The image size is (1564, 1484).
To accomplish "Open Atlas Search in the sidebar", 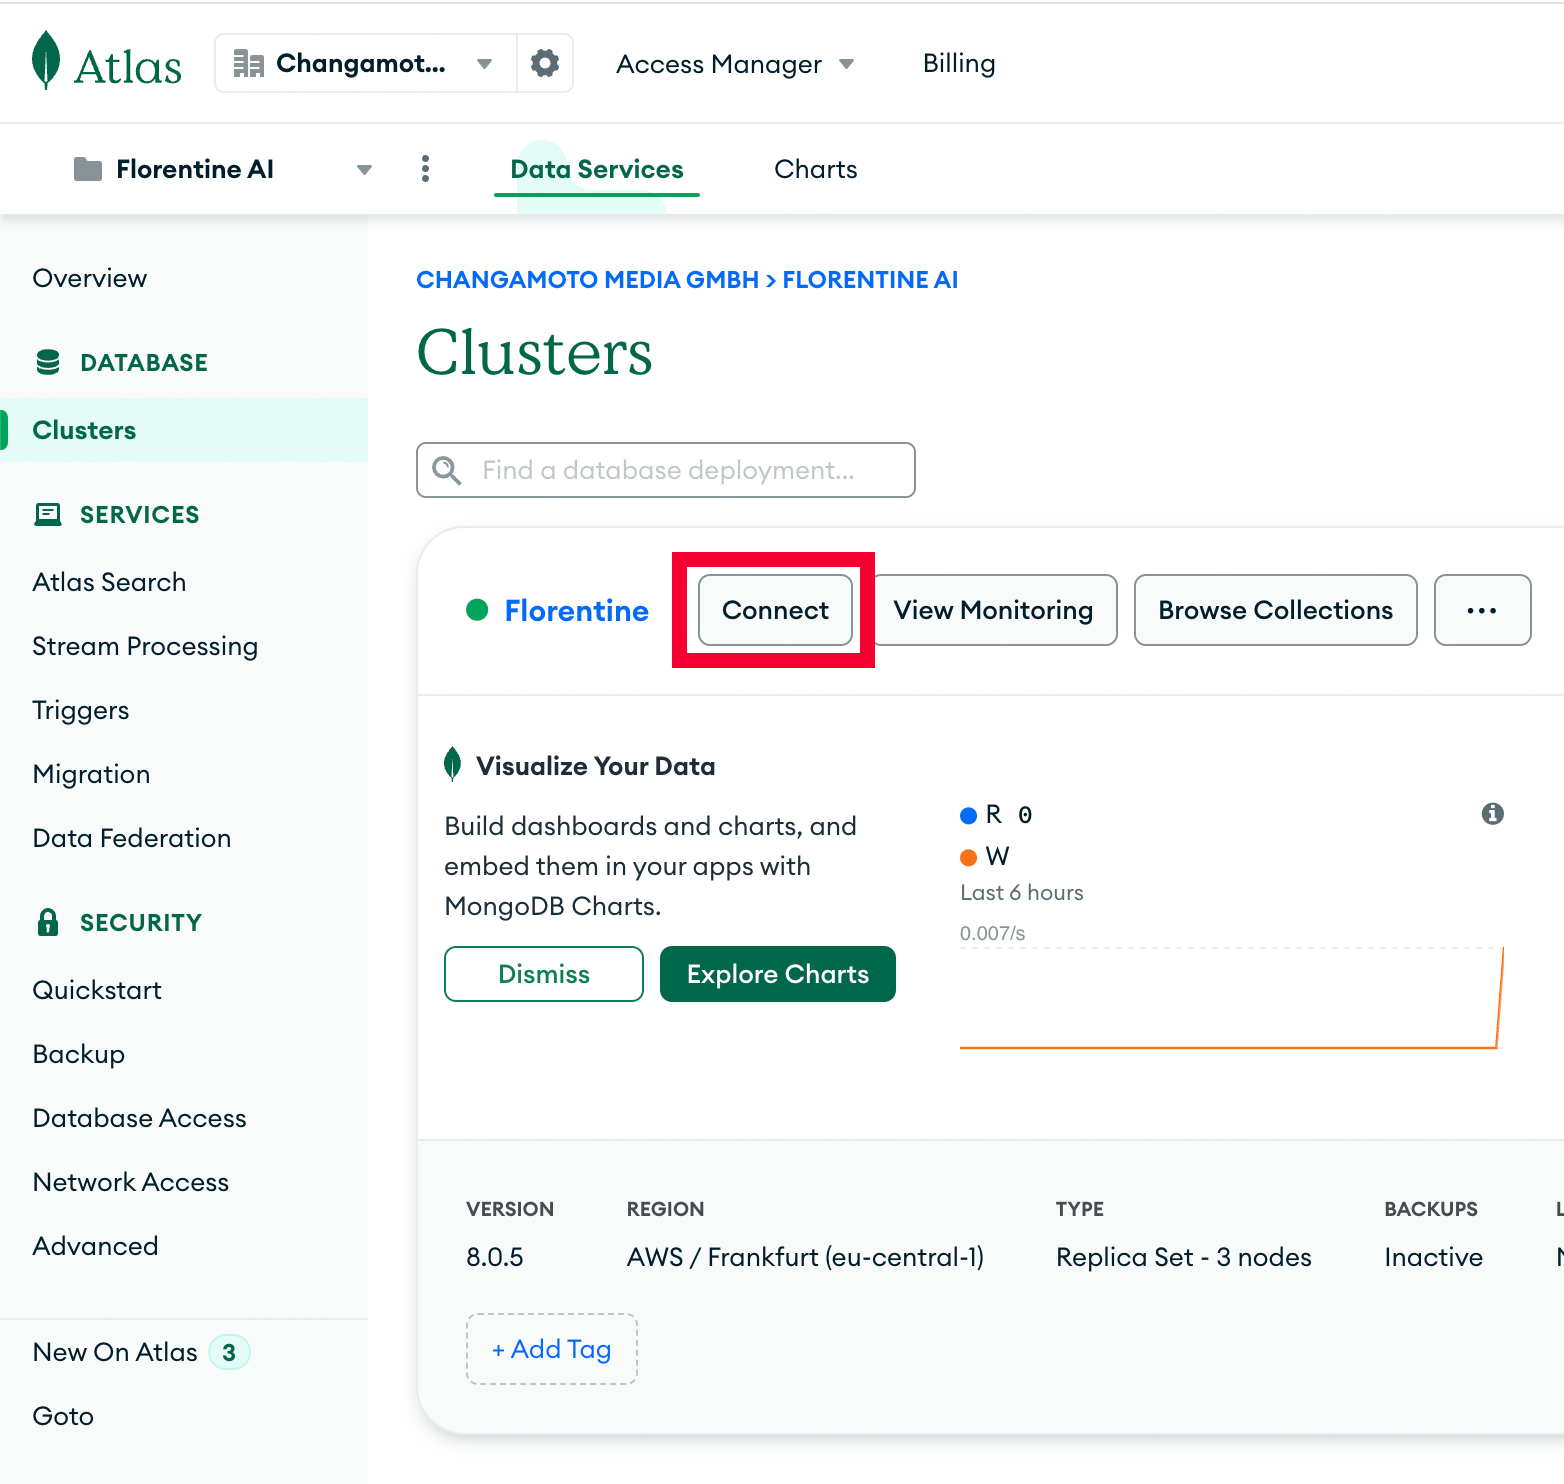I will (109, 582).
